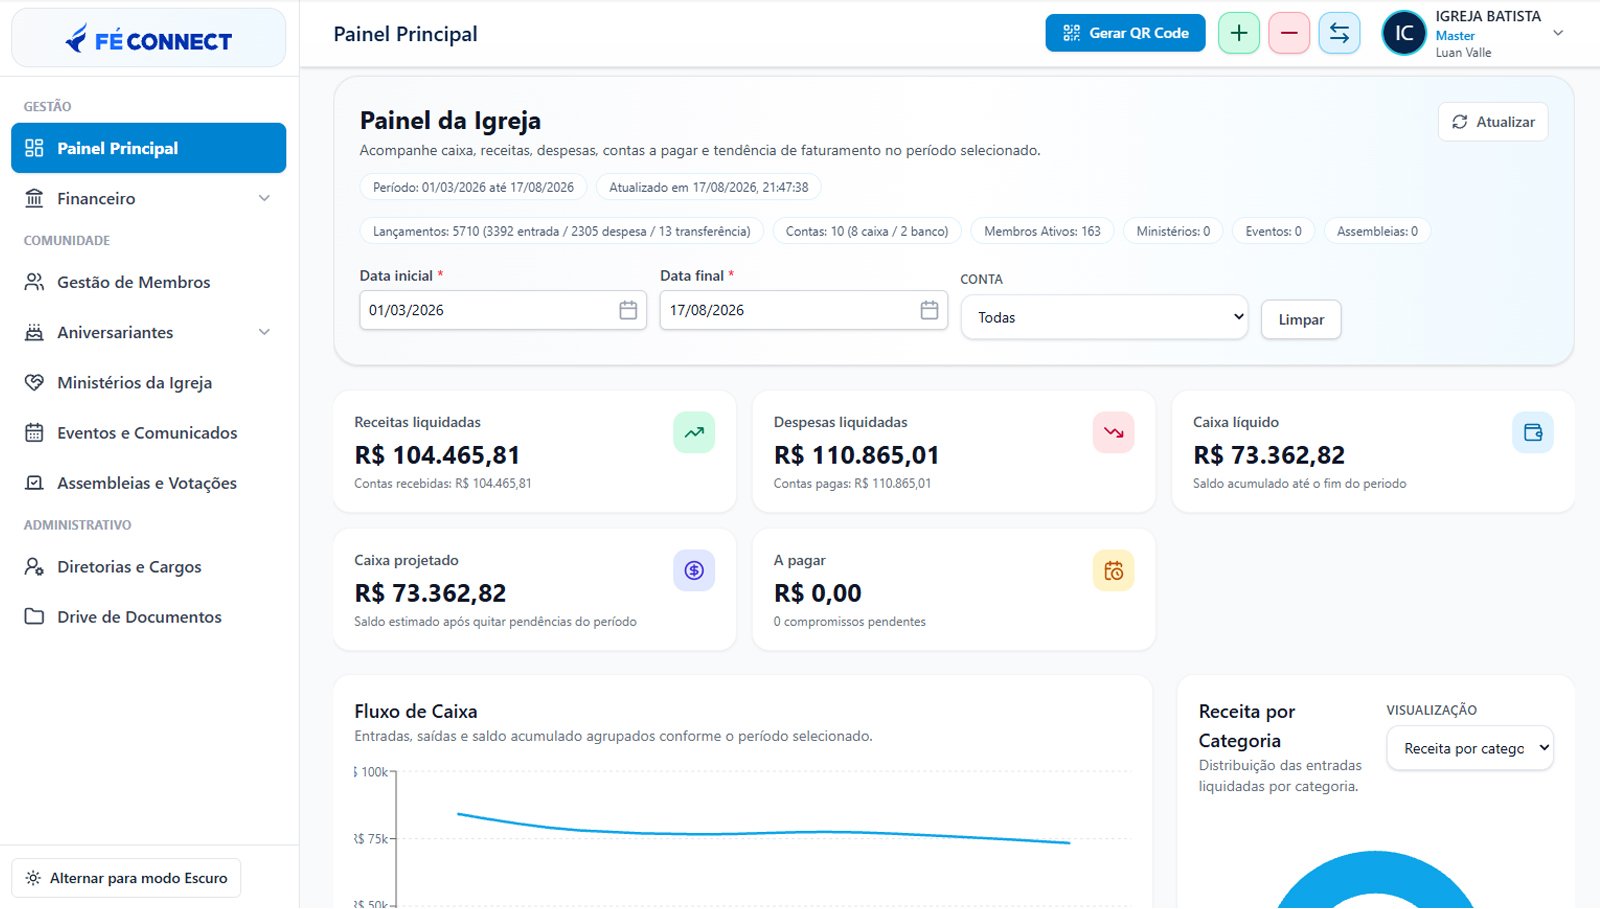1600x909 pixels.
Task: Click the bank icon next to Financeiro
Action: pyautogui.click(x=34, y=198)
